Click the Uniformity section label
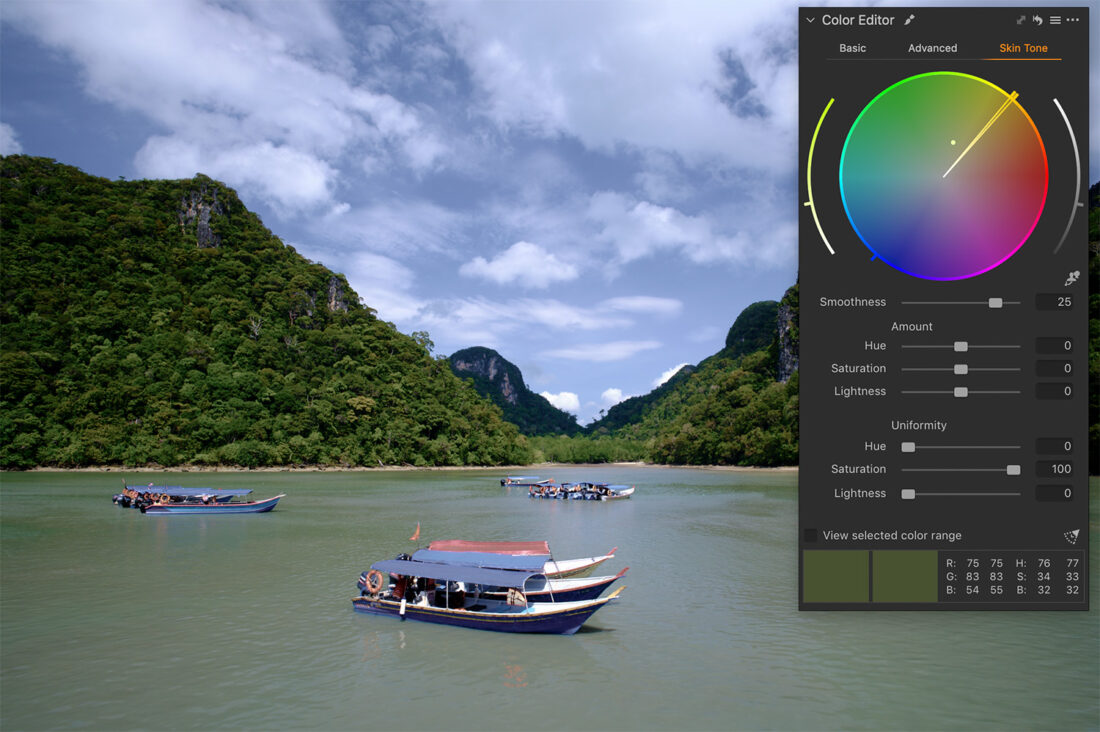This screenshot has width=1100, height=732. [x=918, y=424]
